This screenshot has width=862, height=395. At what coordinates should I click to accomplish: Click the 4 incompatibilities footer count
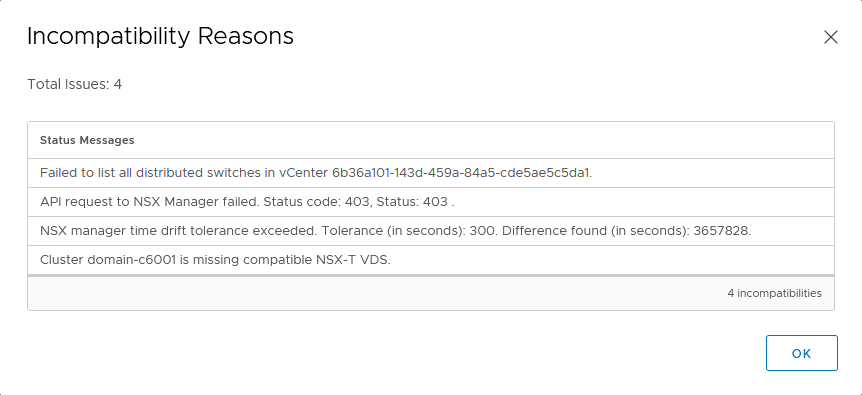click(774, 293)
